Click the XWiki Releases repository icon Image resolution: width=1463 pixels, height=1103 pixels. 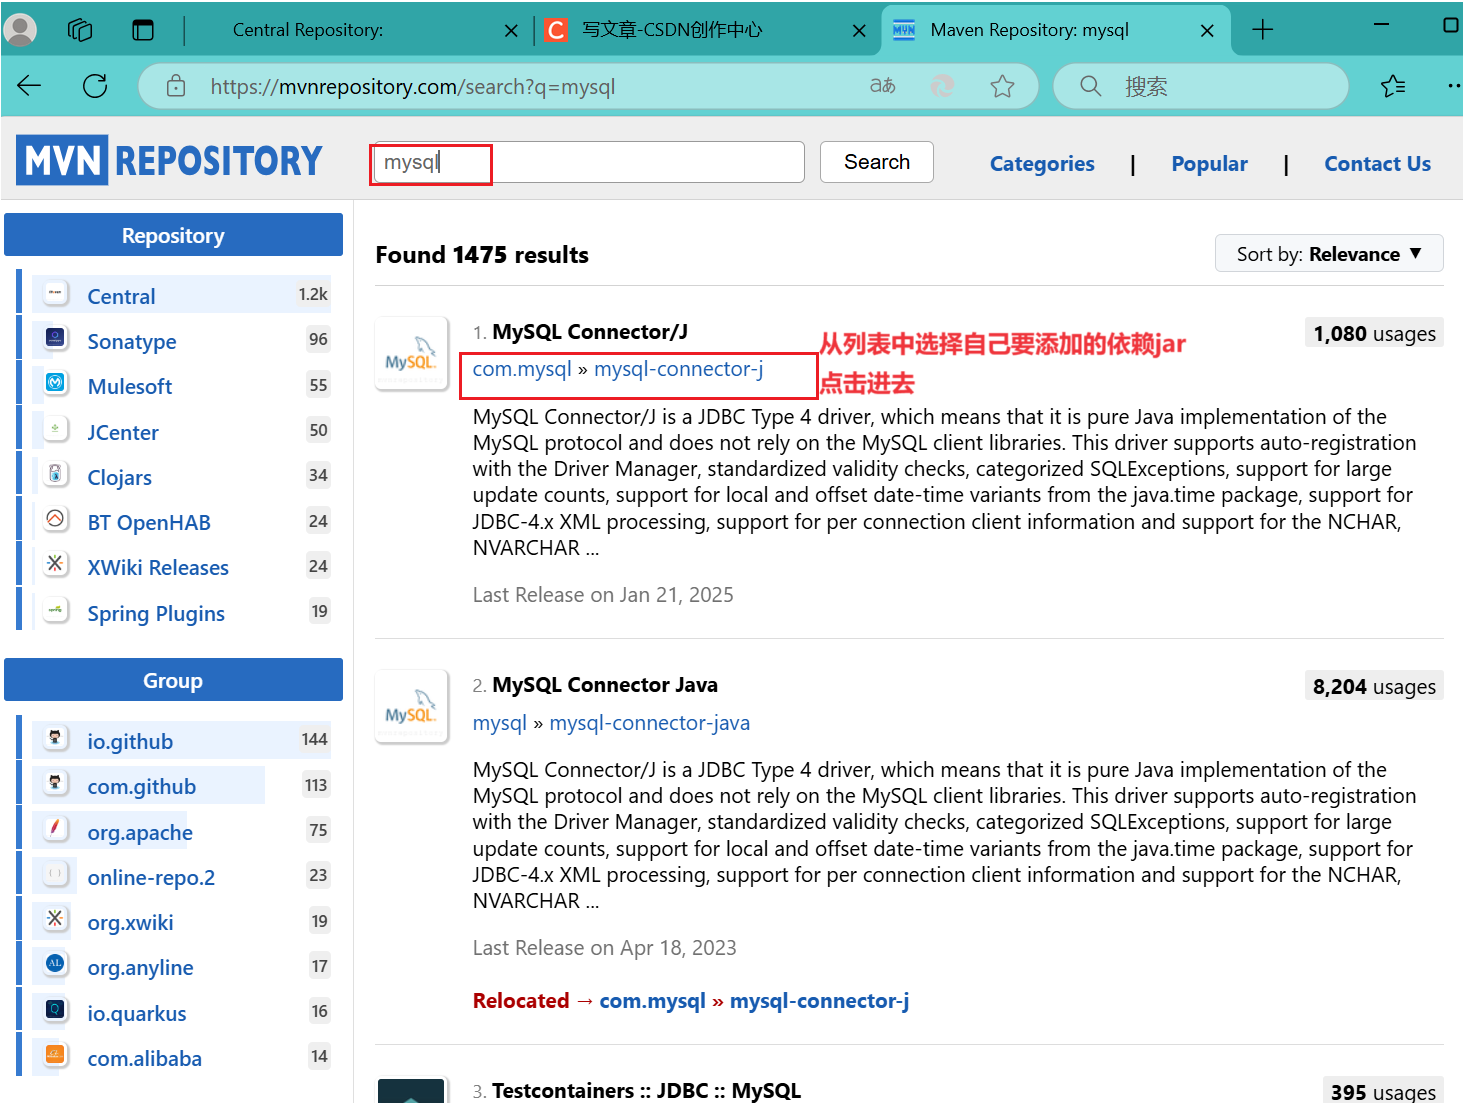[56, 565]
